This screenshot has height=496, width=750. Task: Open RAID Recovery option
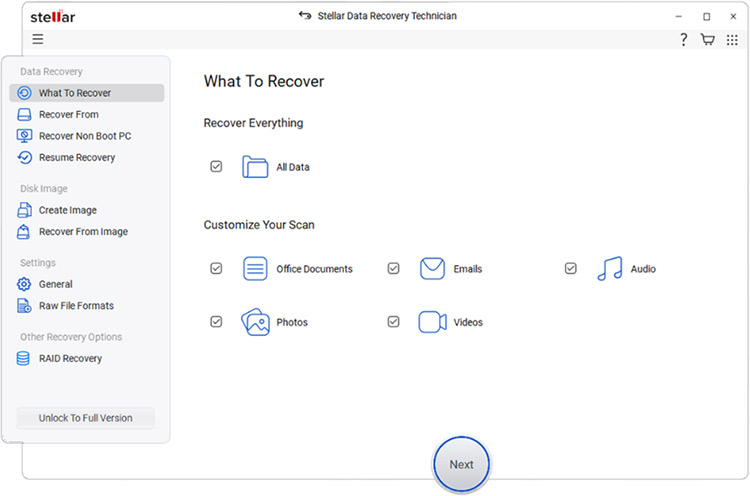tap(70, 359)
